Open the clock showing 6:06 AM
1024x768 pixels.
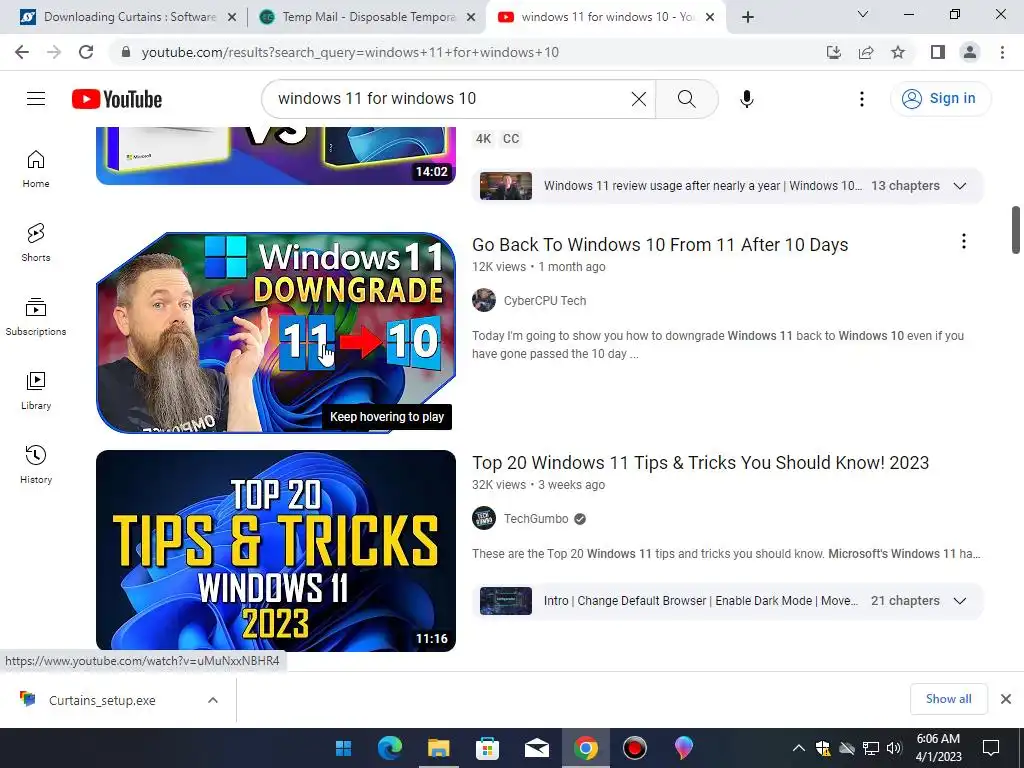938,748
